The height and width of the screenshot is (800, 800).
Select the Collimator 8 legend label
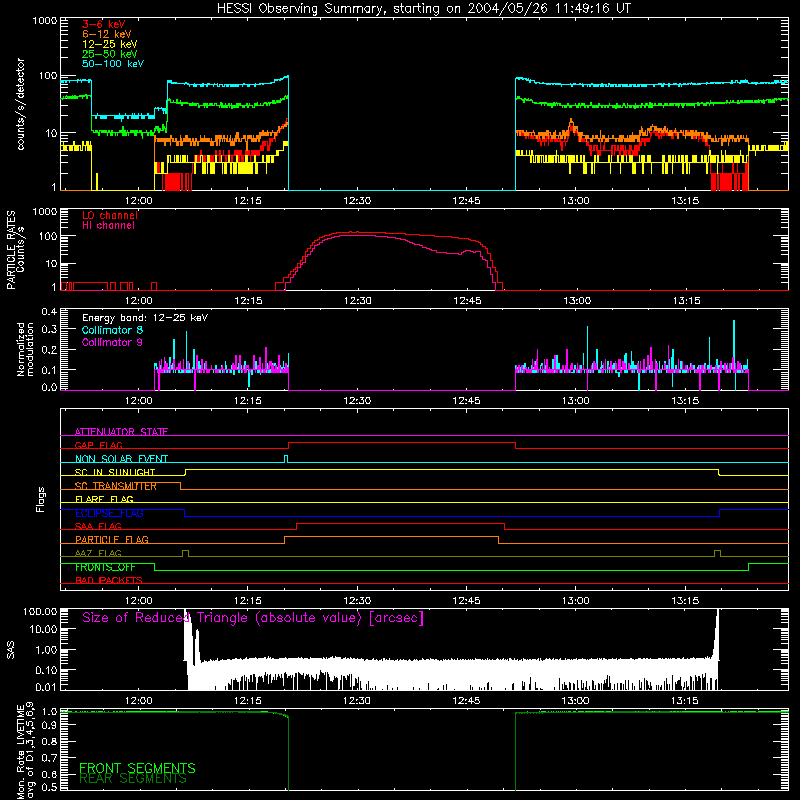click(112, 330)
